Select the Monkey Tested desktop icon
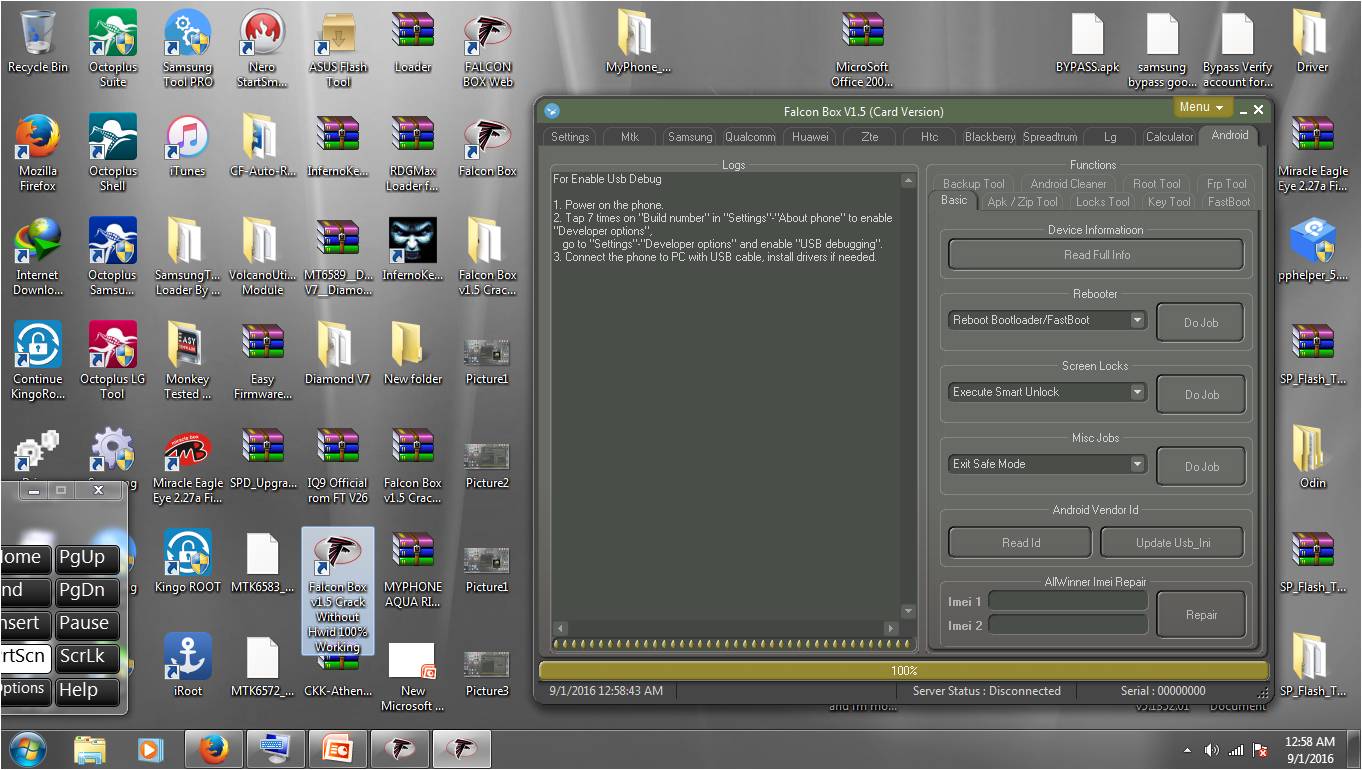 [187, 360]
